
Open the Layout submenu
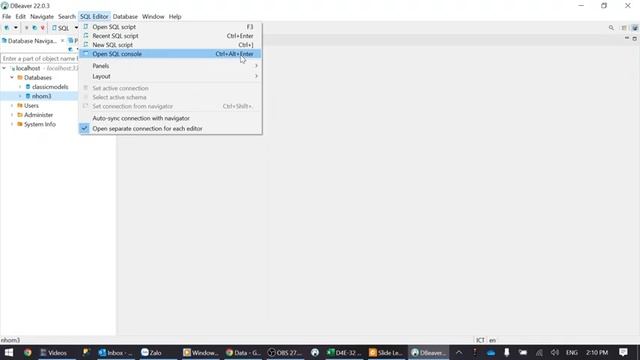[x=170, y=76]
